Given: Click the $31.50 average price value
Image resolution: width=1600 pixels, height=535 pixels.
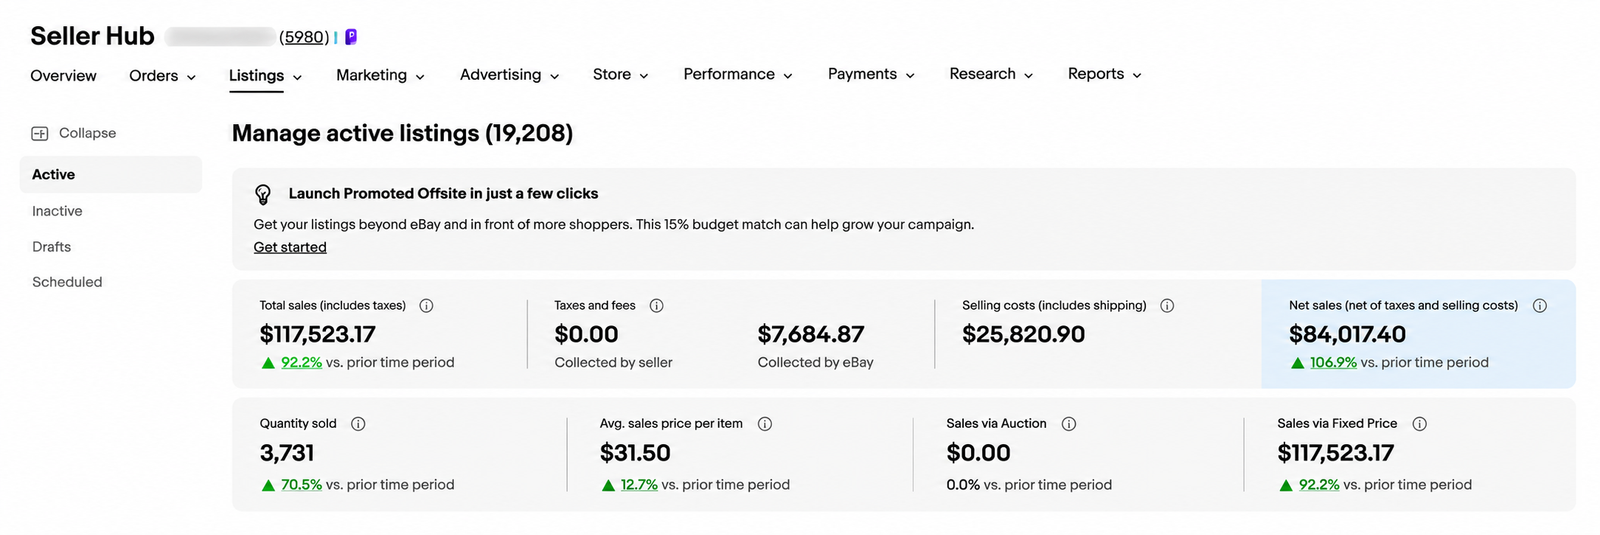Looking at the screenshot, I should point(635,454).
